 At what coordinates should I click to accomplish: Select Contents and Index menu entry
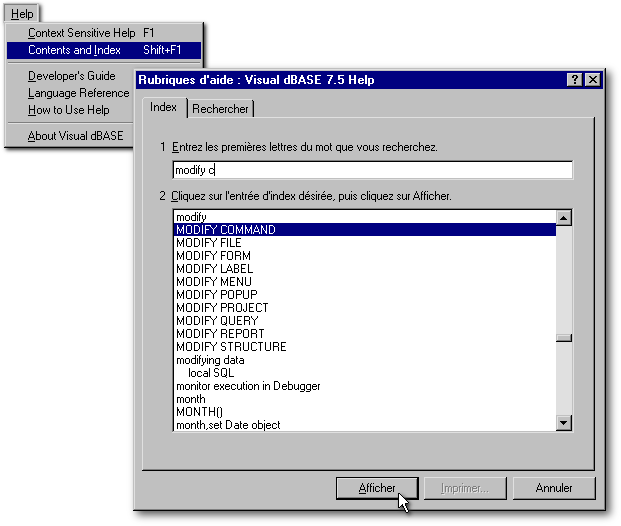[104, 50]
